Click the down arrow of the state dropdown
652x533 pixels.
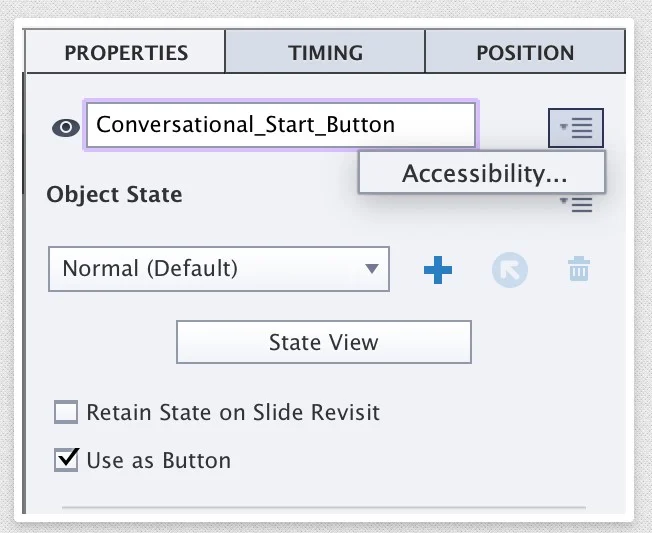tap(371, 269)
